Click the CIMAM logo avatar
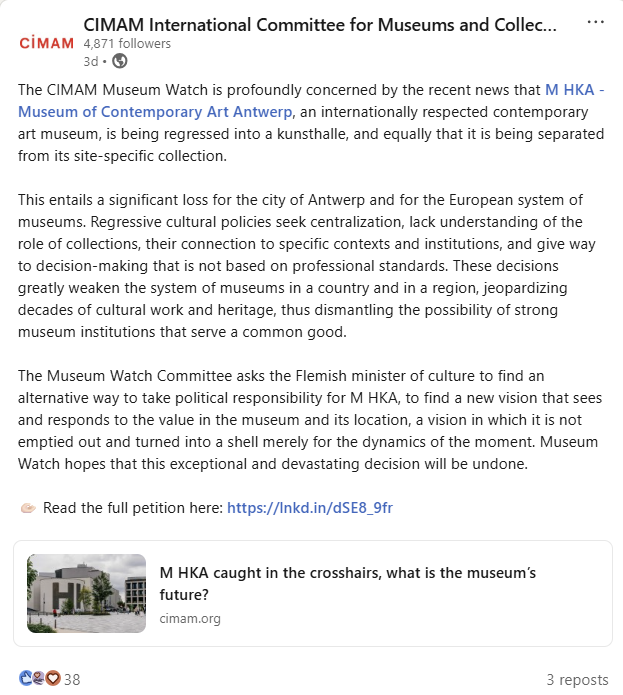Viewport: 623px width, 695px height. click(46, 43)
